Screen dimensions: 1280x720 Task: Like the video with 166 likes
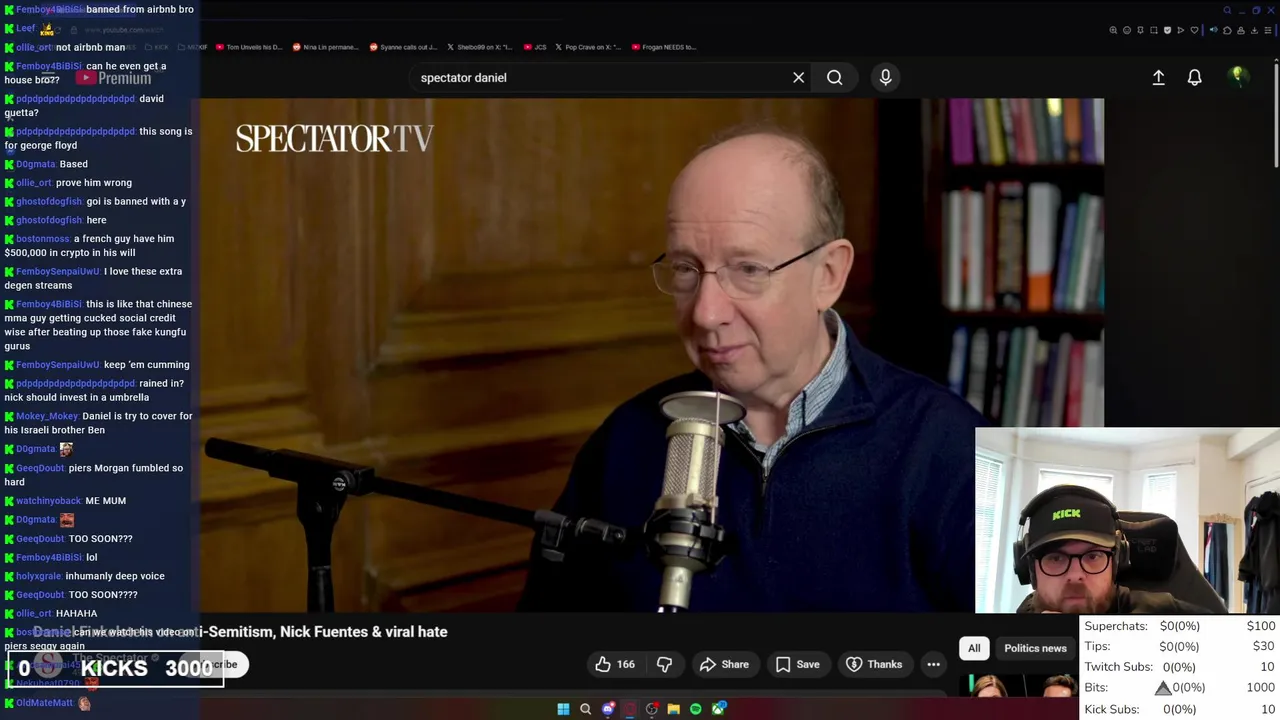tap(615, 664)
